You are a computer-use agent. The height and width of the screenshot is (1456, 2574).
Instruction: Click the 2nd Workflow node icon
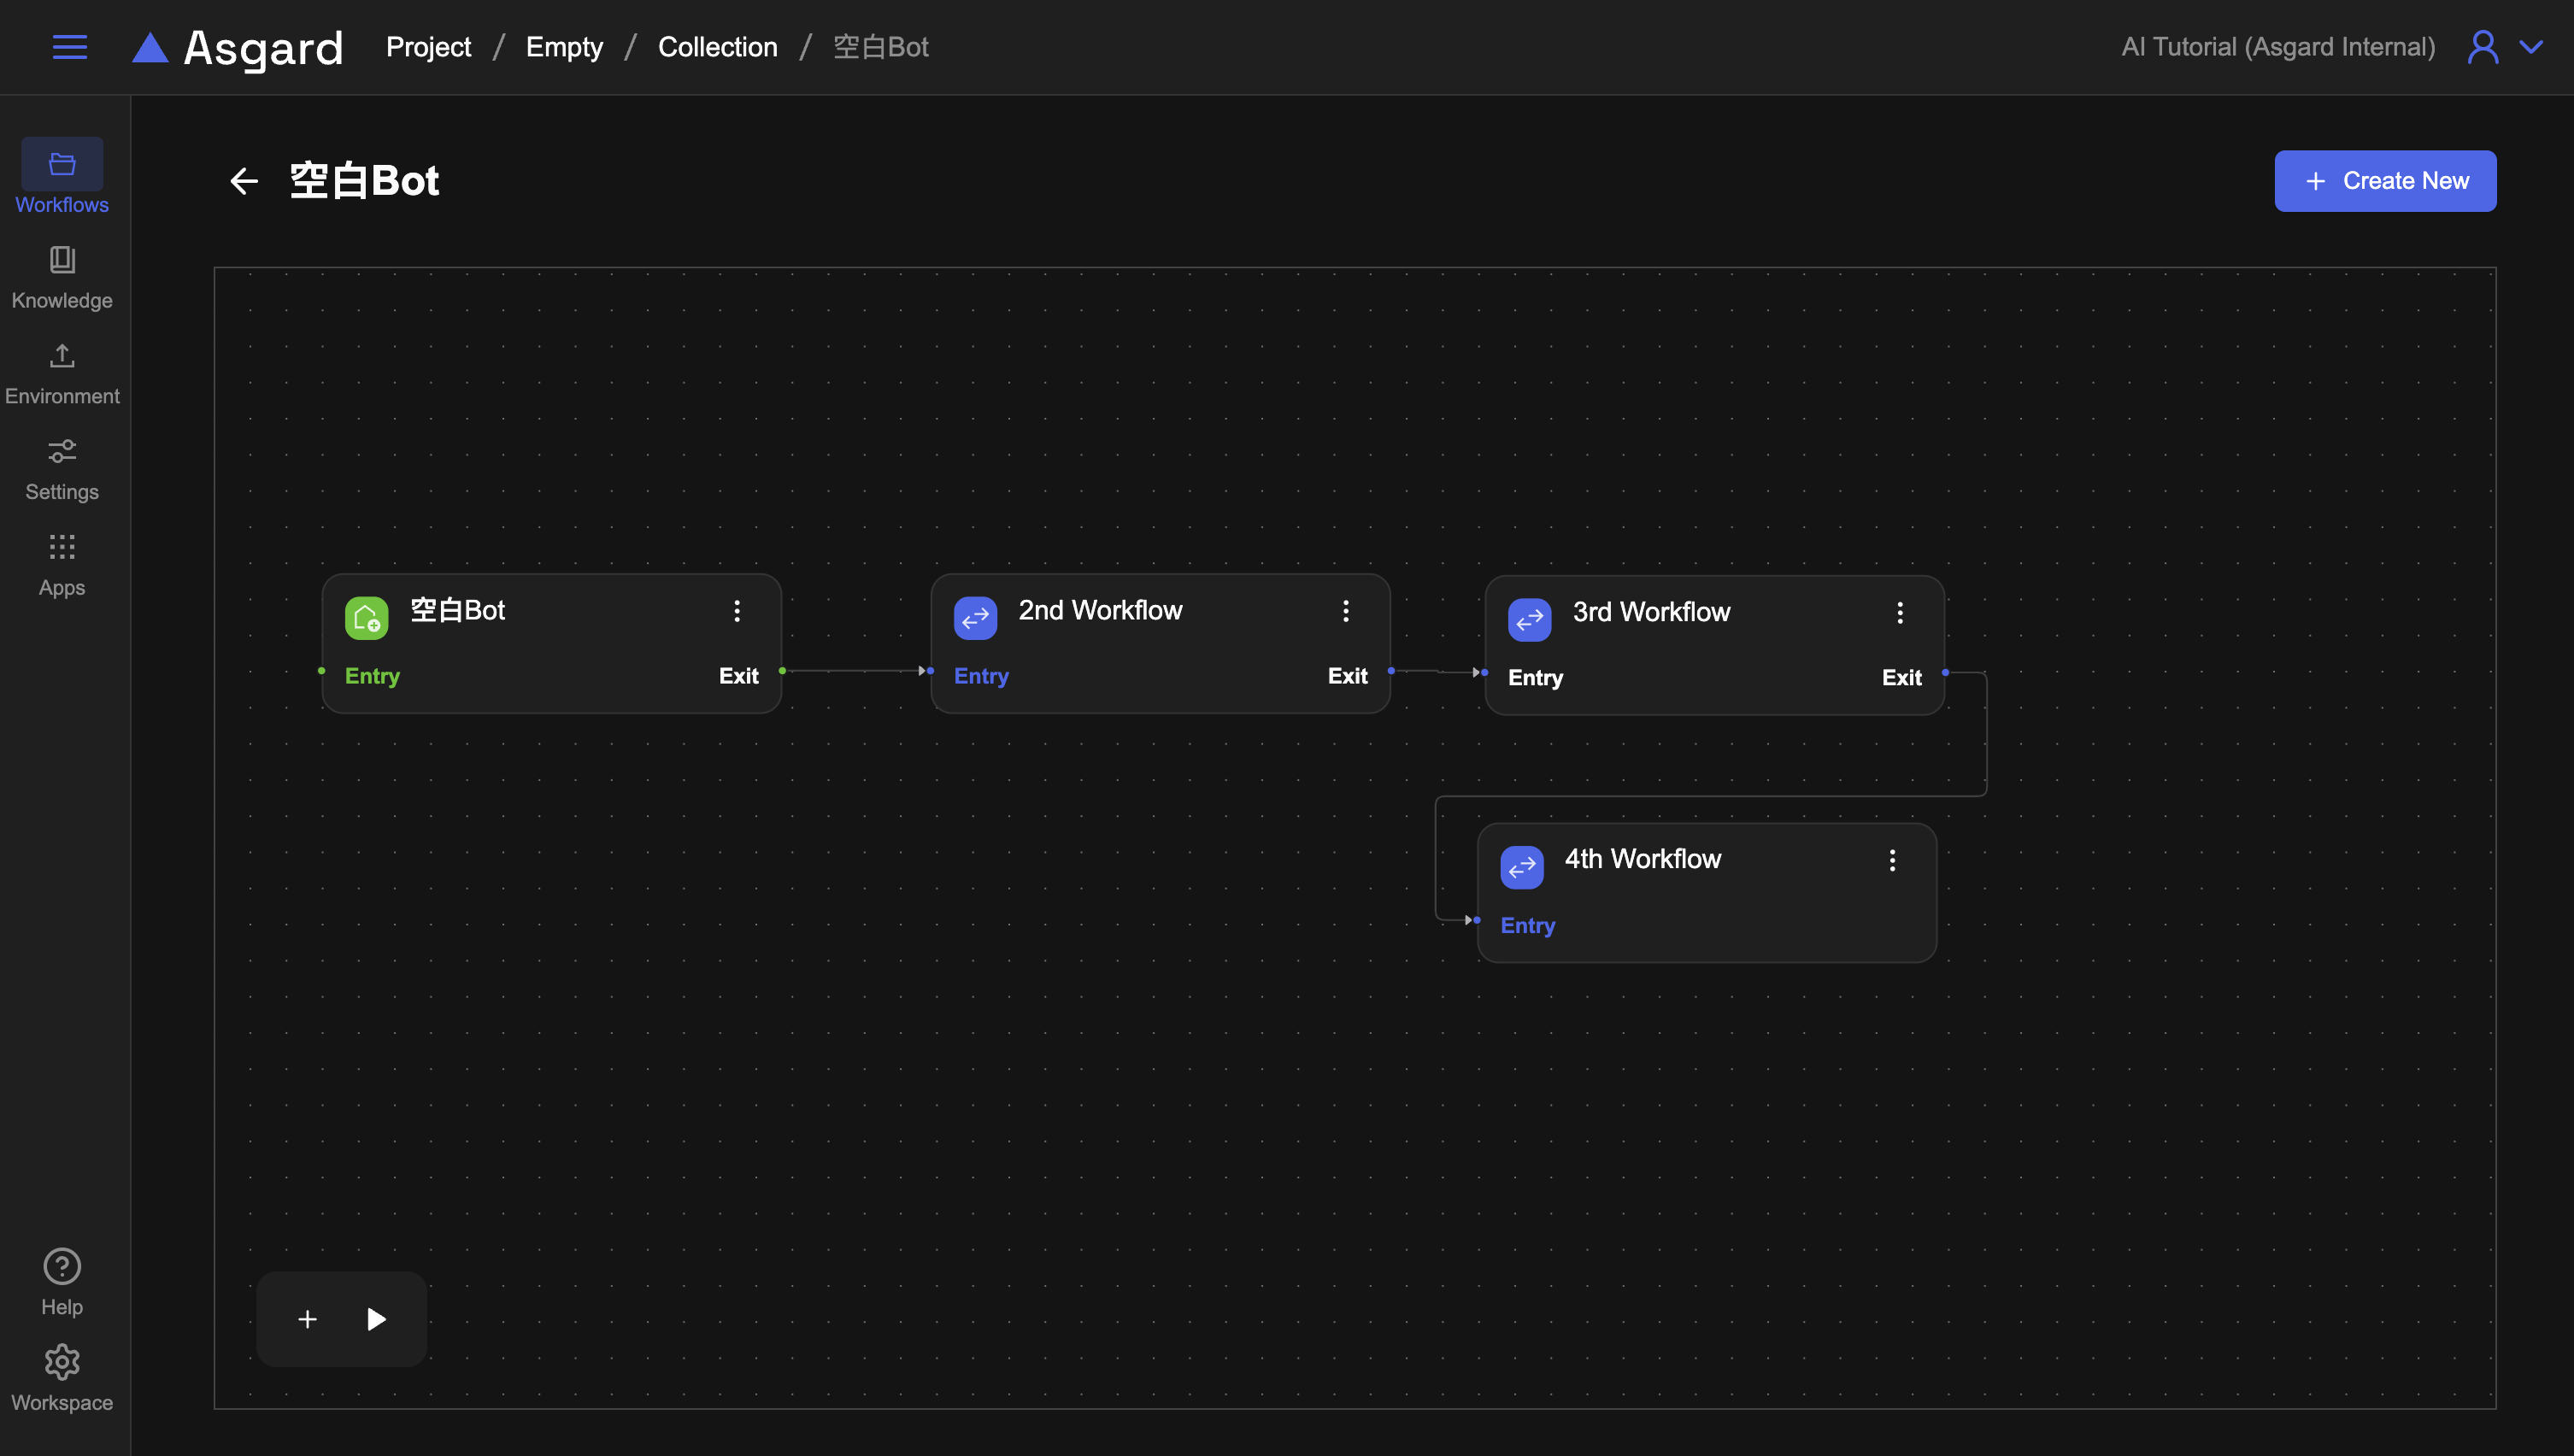click(x=975, y=617)
